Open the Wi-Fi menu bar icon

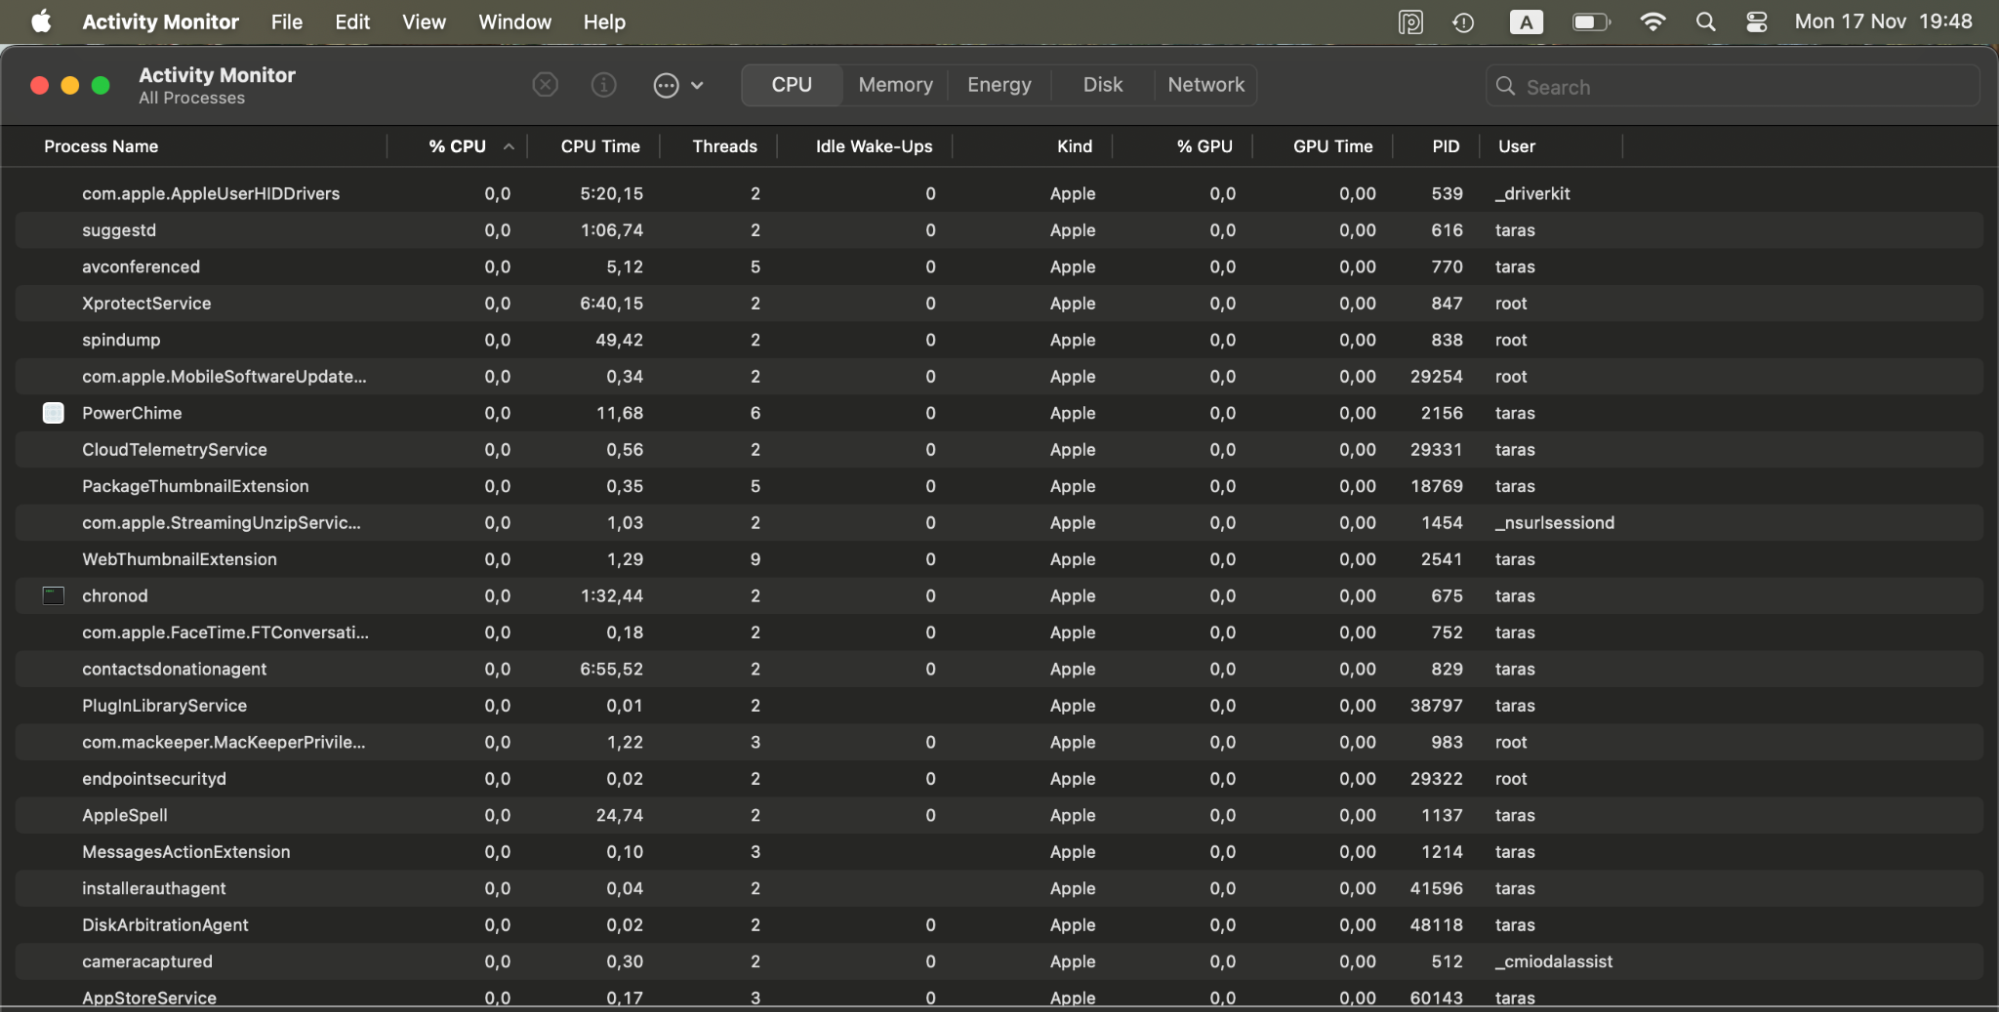point(1653,21)
